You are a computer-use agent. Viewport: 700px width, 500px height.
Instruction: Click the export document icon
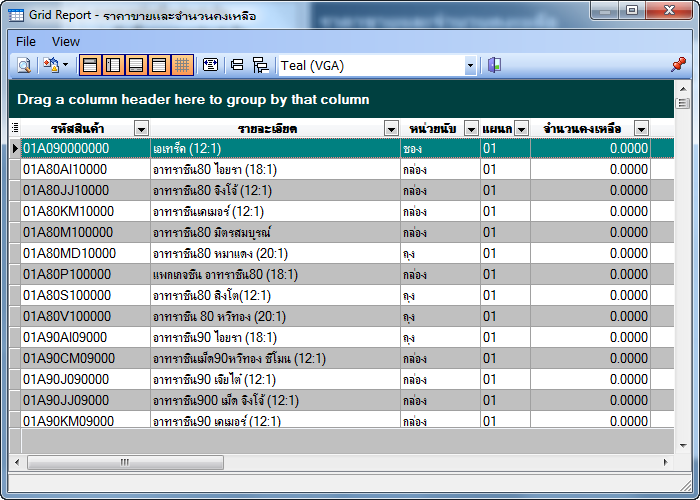click(x=50, y=65)
